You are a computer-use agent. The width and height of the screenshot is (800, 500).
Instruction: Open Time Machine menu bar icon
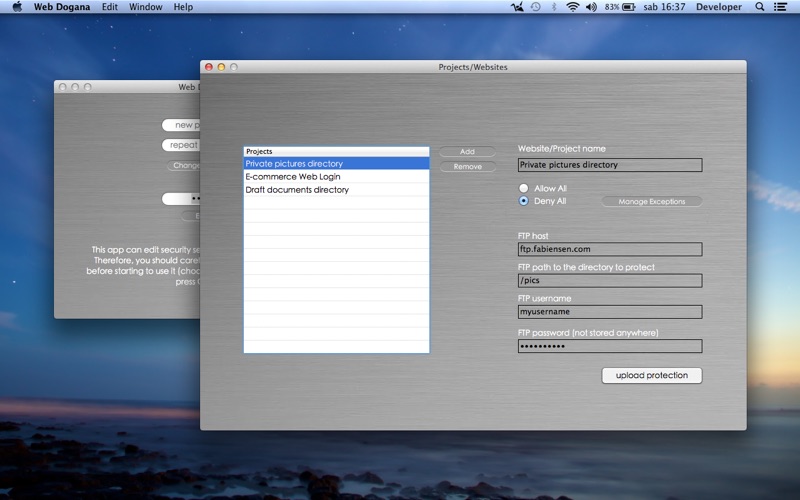tap(535, 7)
